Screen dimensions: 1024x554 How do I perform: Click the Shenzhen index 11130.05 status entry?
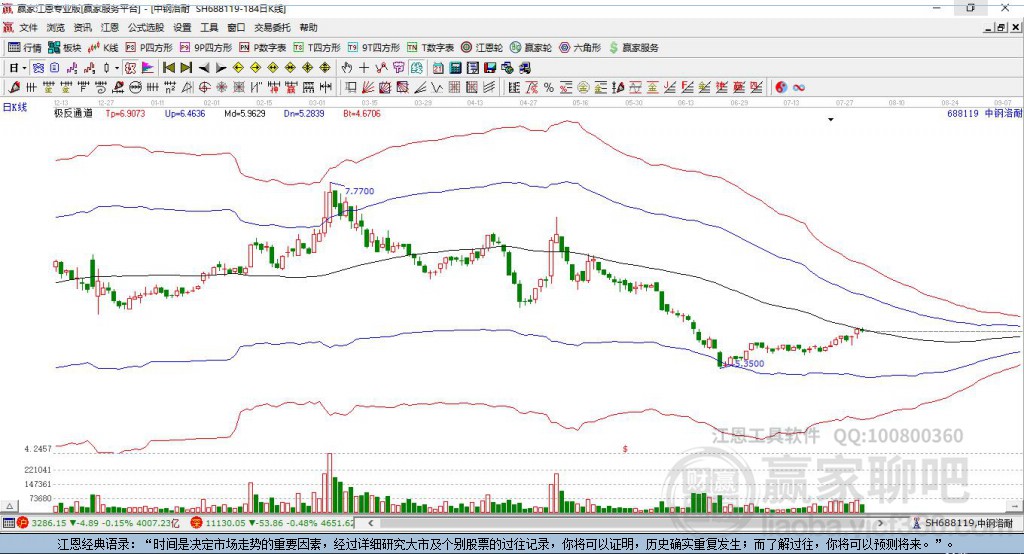(273, 523)
